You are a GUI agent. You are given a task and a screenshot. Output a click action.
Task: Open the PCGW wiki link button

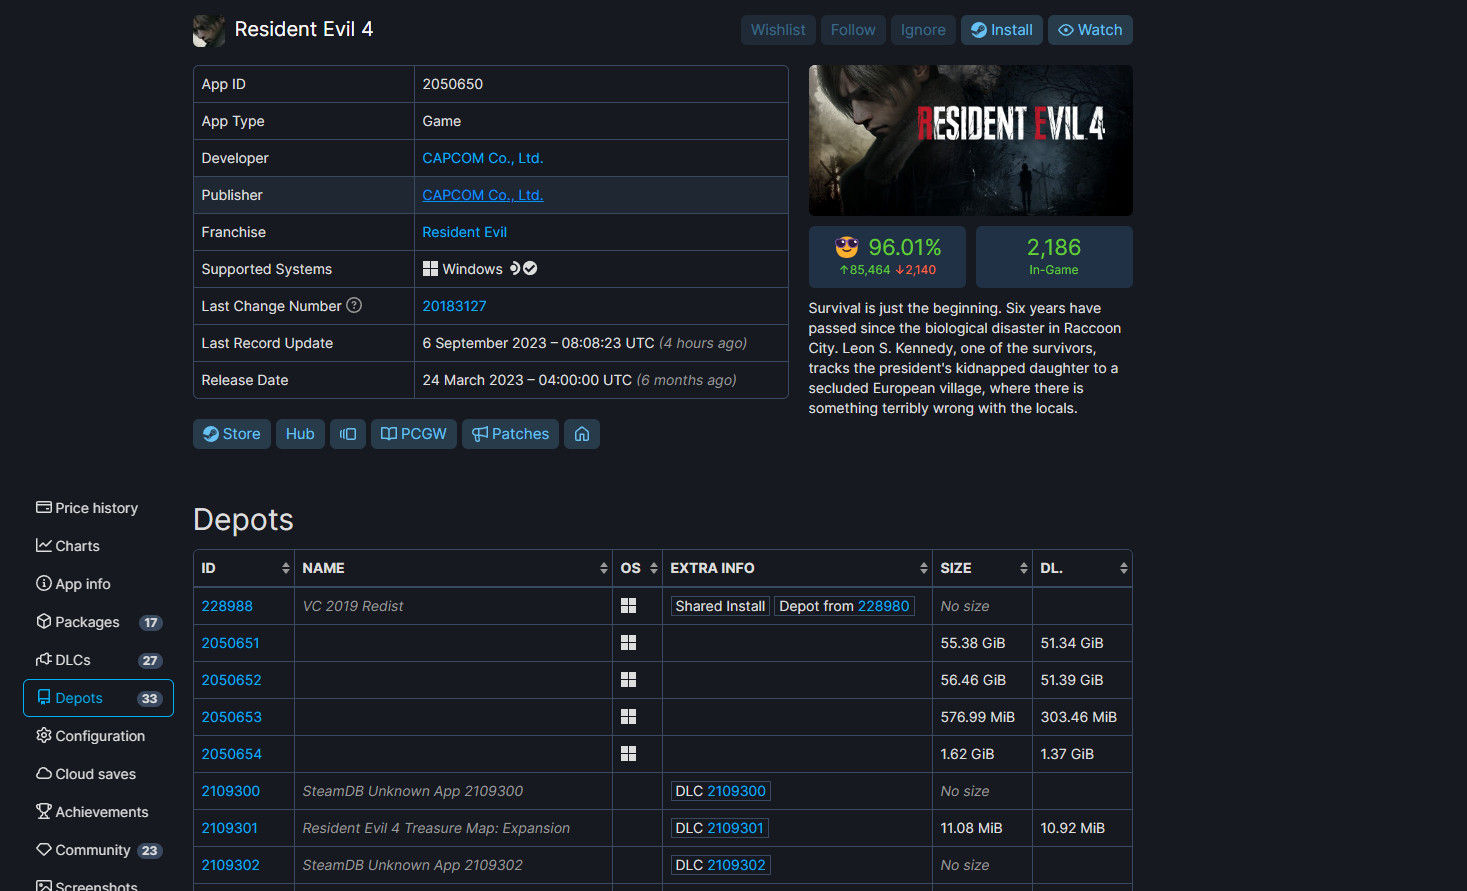click(x=414, y=434)
